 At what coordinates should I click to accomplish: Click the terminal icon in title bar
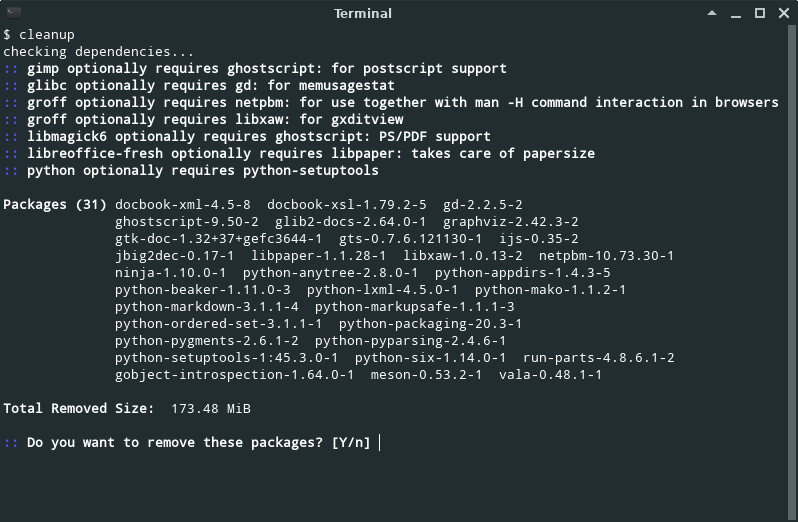pos(14,13)
